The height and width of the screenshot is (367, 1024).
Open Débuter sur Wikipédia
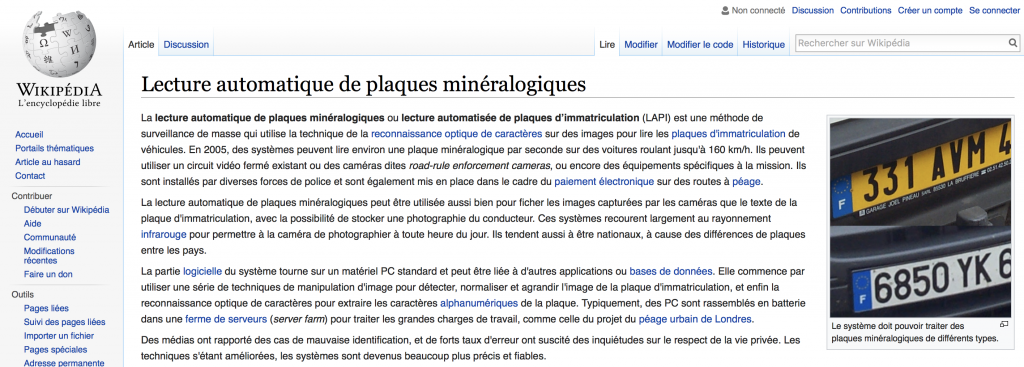click(67, 210)
